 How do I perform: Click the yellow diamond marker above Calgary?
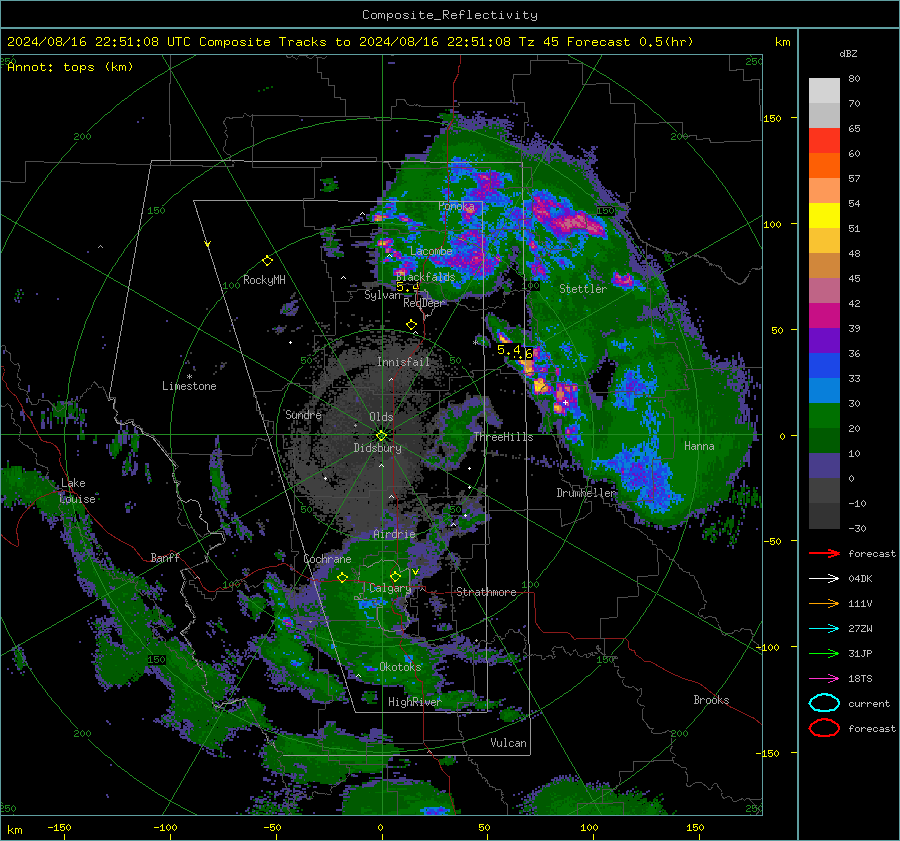[395, 576]
